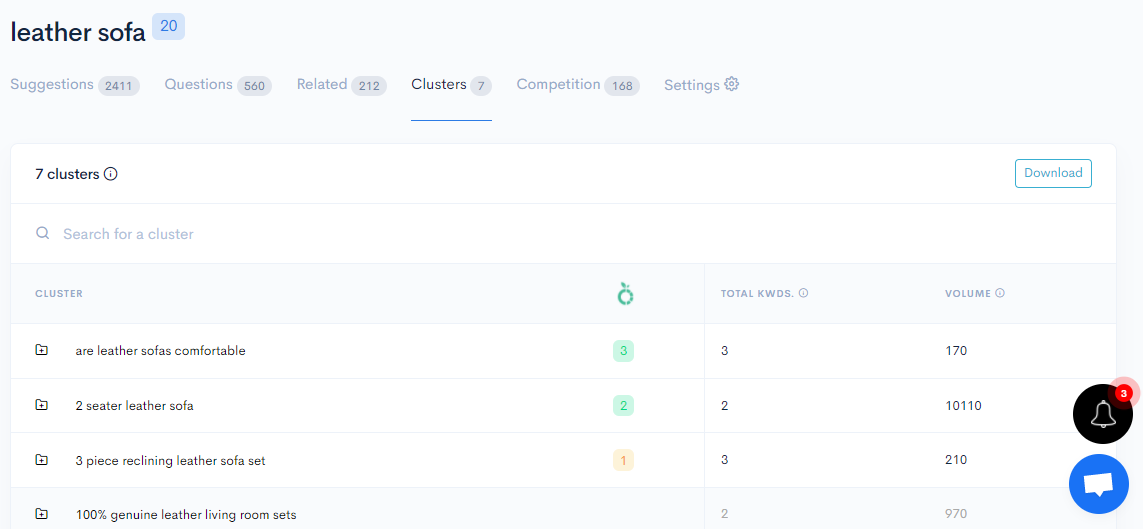Open the Settings tab

point(701,85)
